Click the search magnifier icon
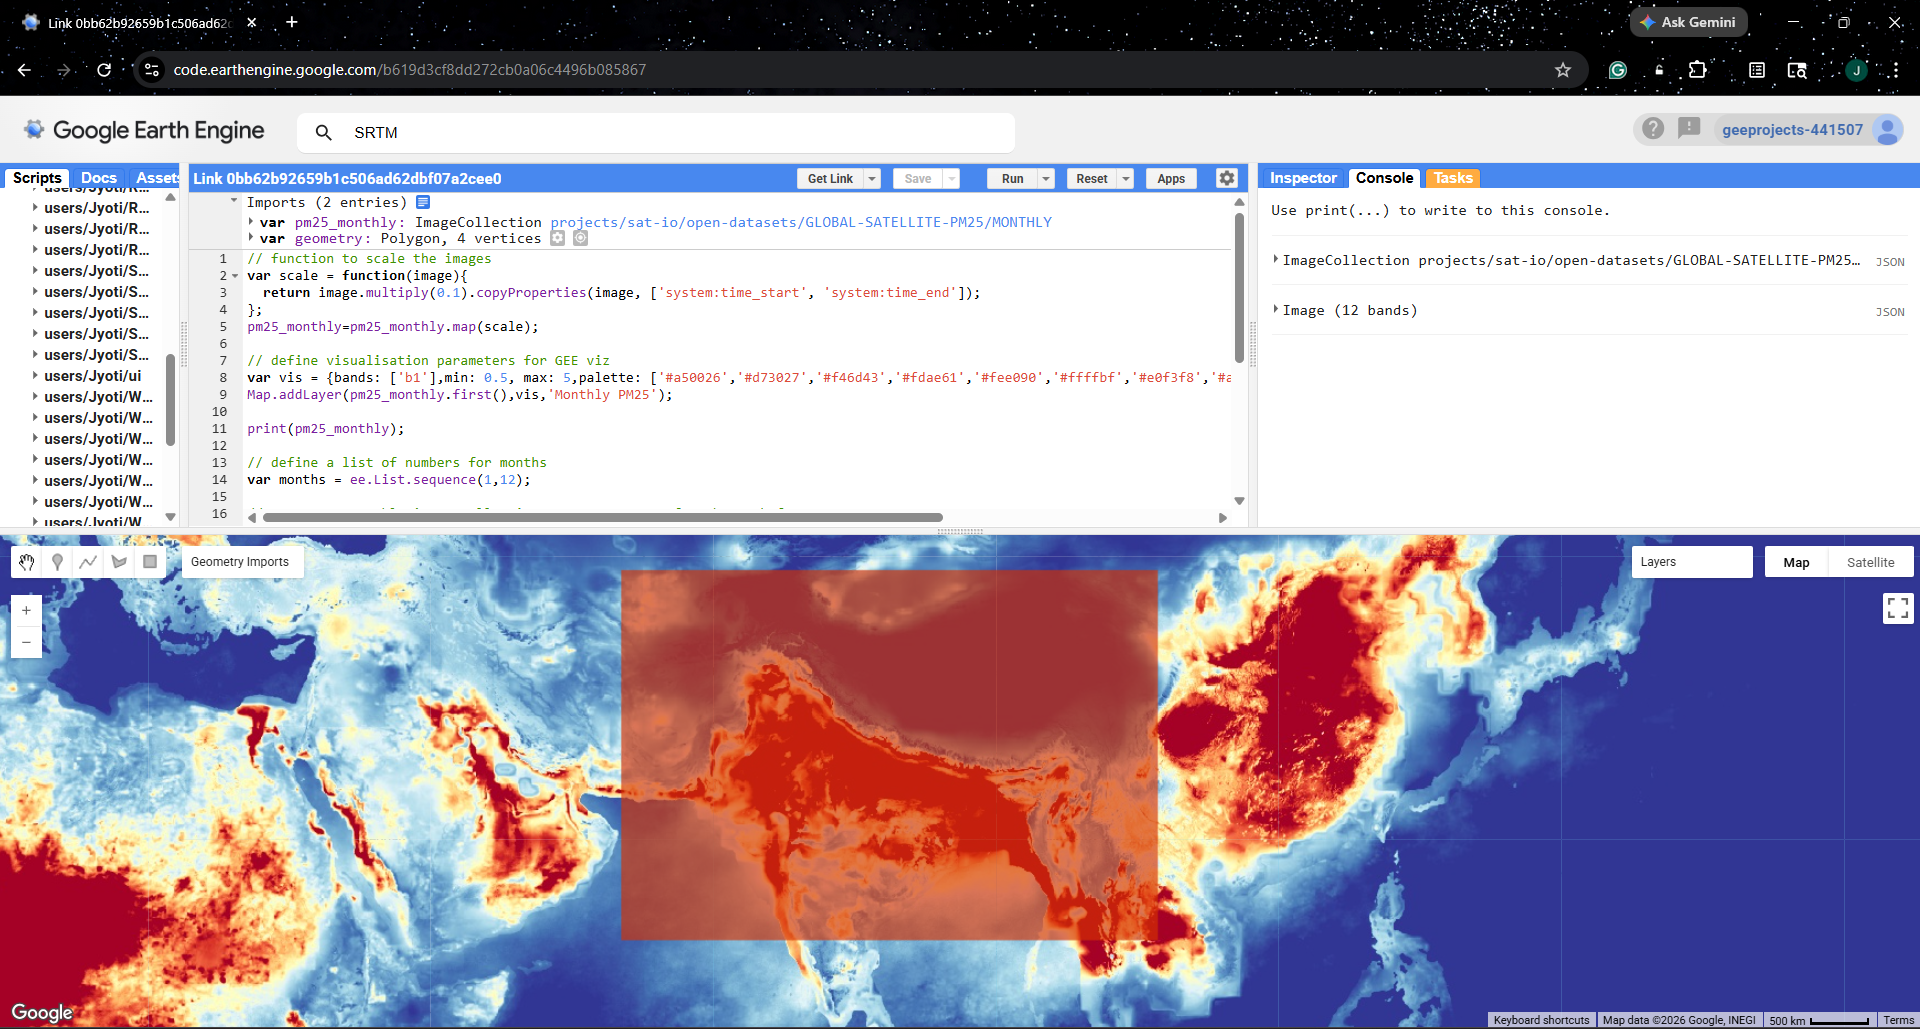This screenshot has width=1920, height=1029. [x=323, y=132]
